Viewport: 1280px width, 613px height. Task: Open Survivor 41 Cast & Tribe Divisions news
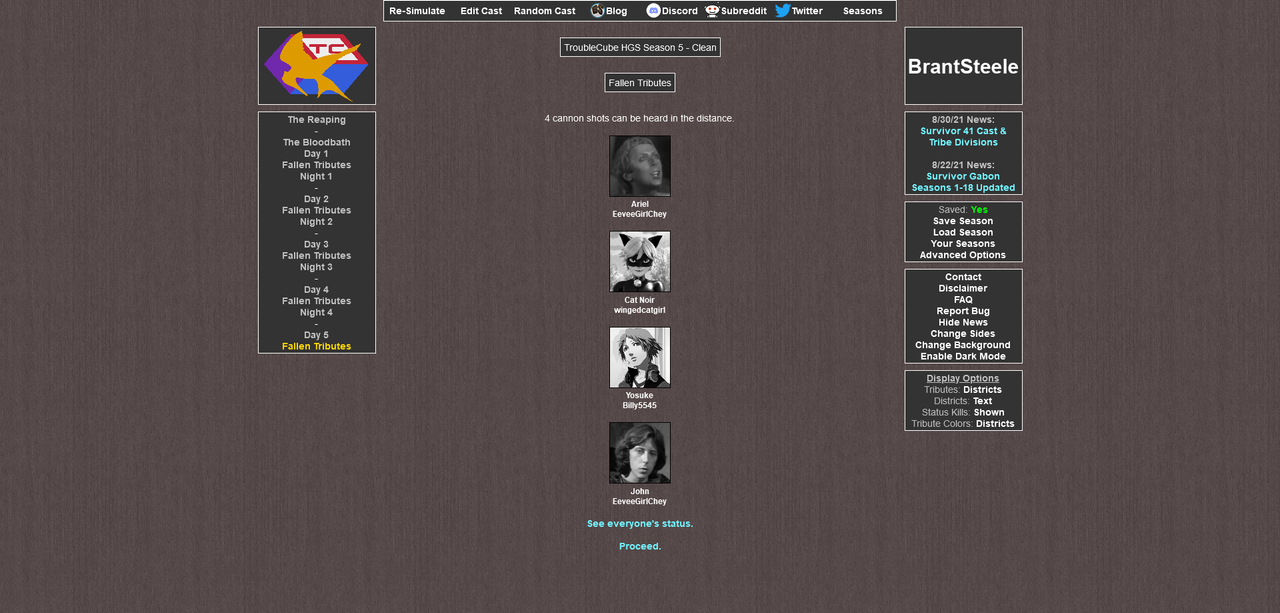963,137
